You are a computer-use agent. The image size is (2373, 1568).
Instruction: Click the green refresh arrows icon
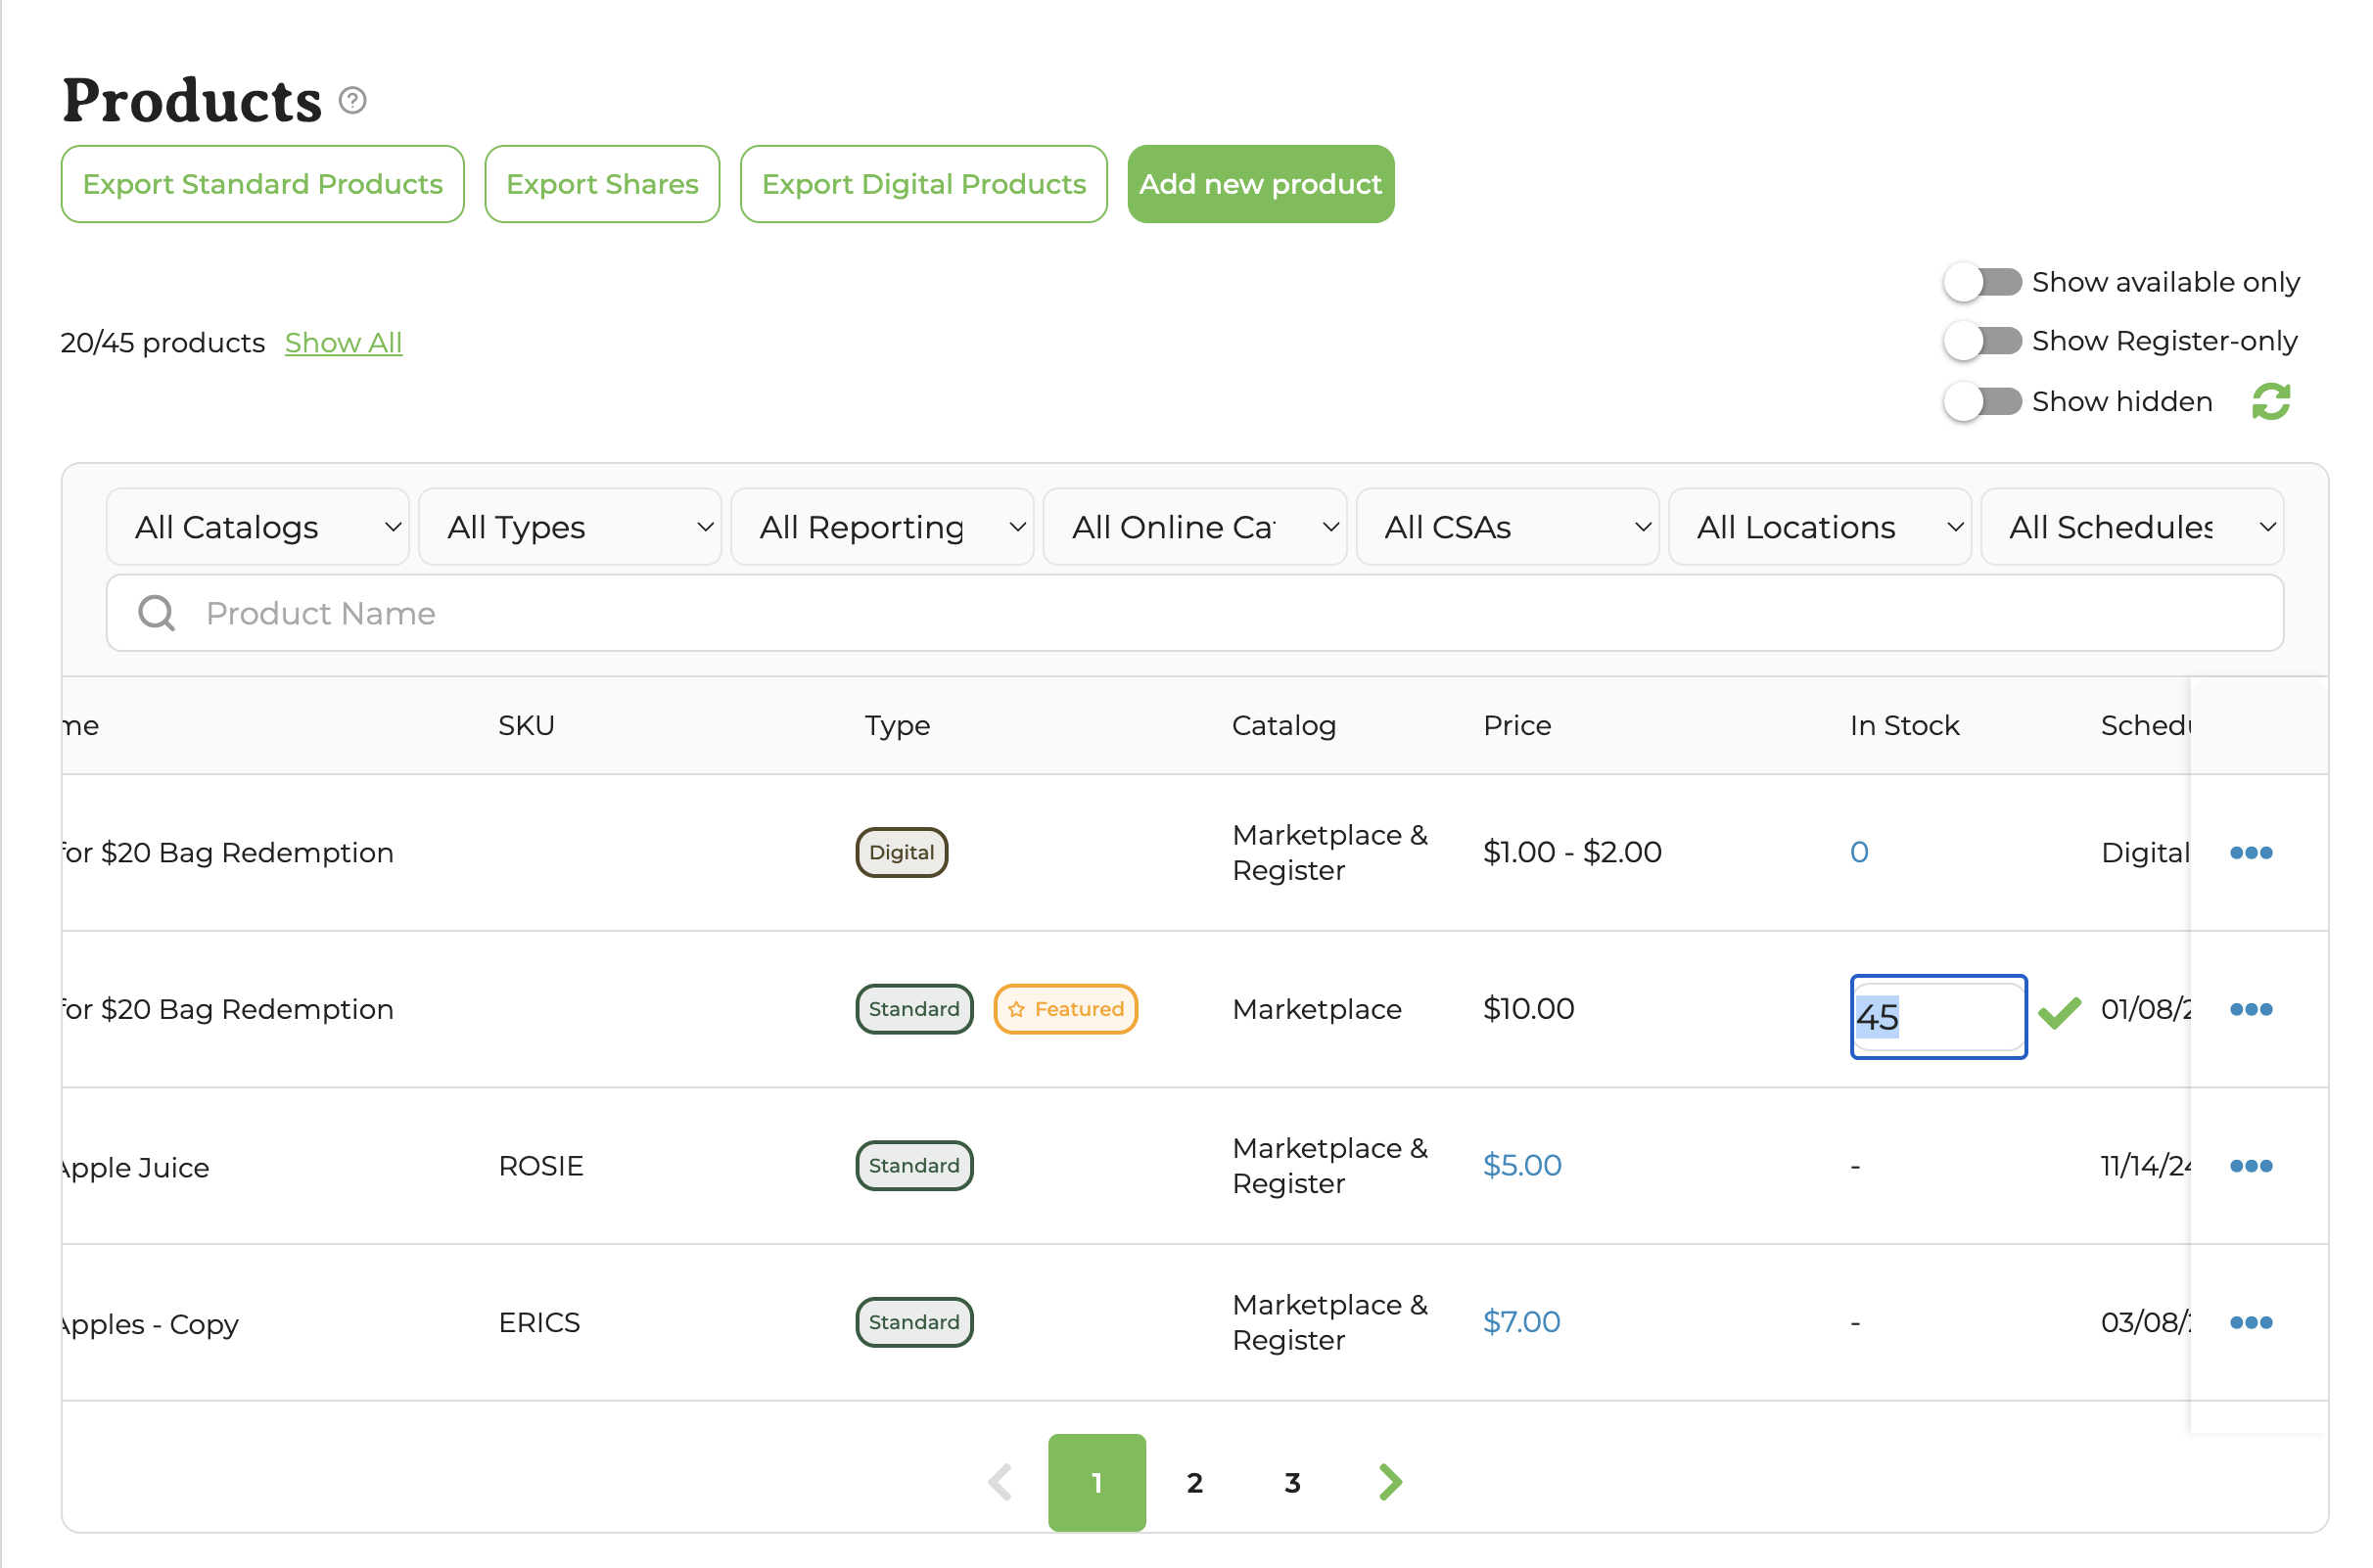(2270, 401)
